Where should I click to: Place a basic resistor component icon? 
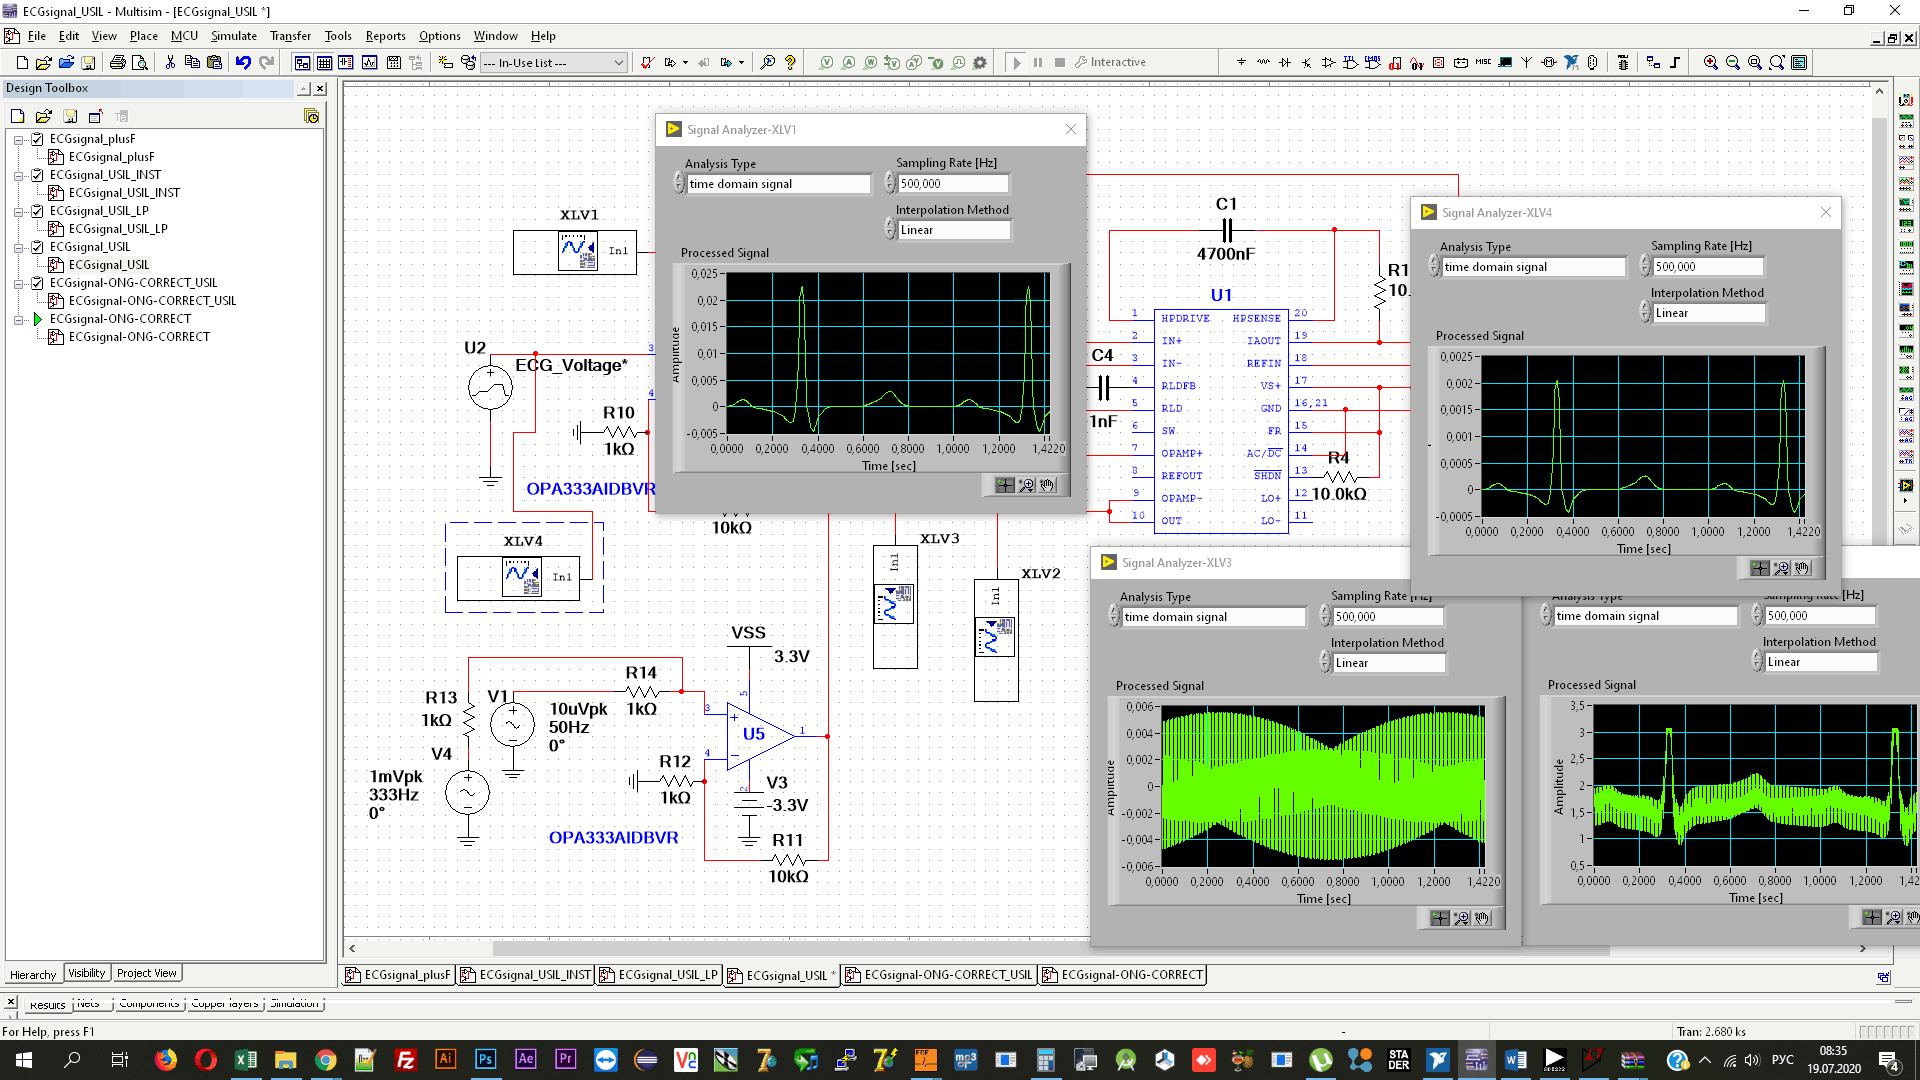tap(1263, 62)
